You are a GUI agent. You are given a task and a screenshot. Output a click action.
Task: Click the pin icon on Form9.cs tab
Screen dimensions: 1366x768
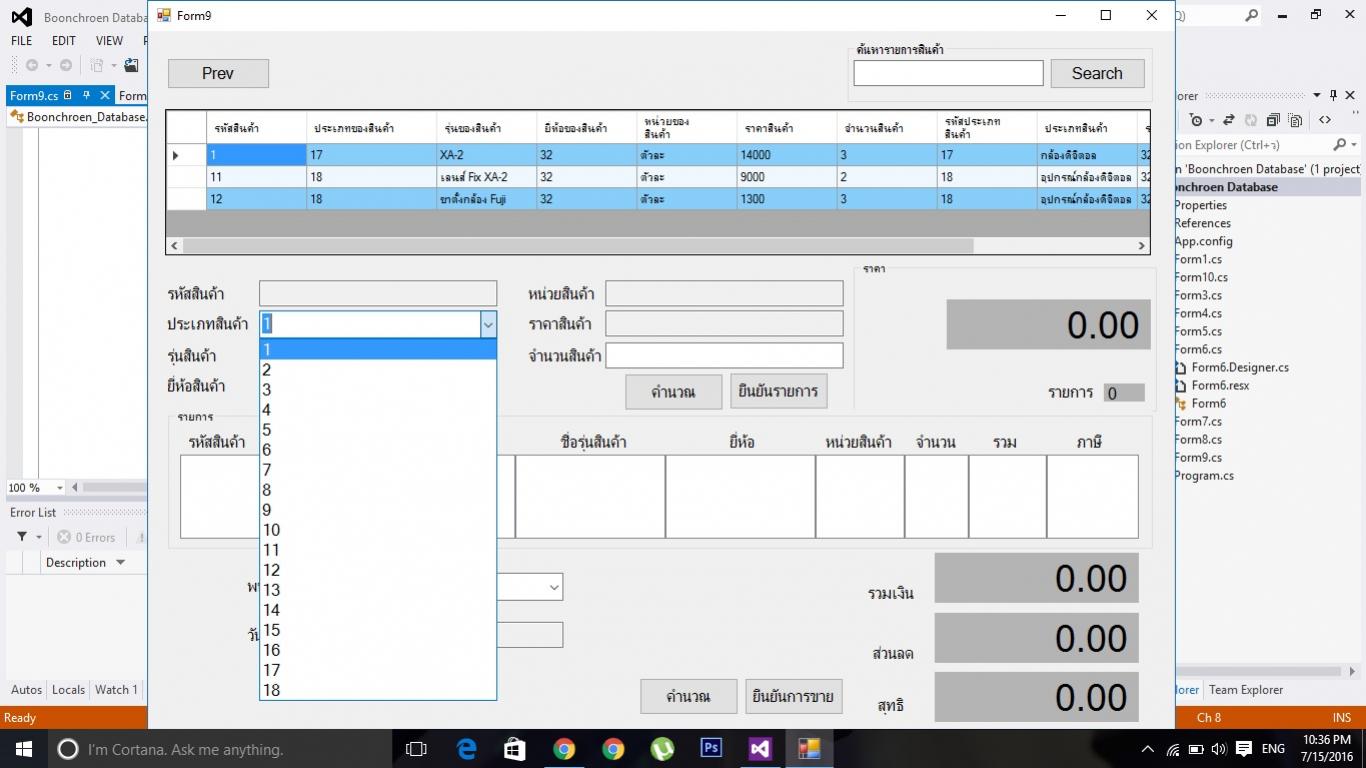click(x=85, y=95)
